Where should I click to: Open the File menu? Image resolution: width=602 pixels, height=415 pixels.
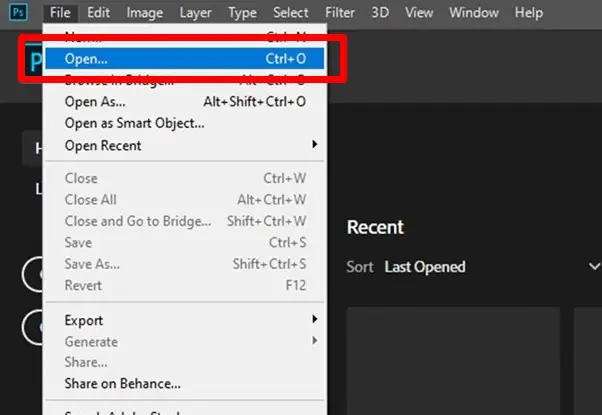tap(60, 13)
